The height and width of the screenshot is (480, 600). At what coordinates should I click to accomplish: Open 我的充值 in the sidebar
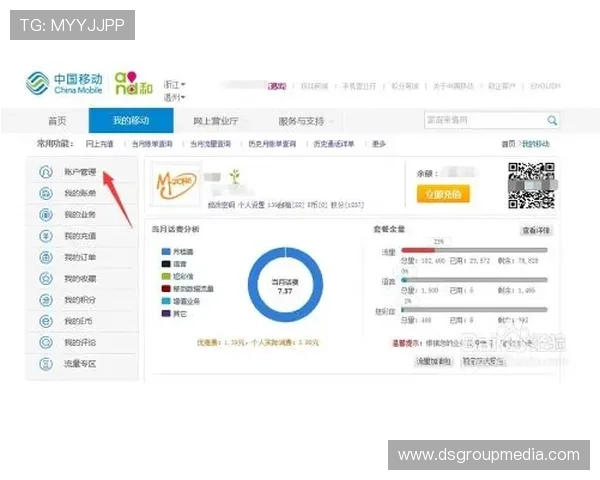pos(80,236)
